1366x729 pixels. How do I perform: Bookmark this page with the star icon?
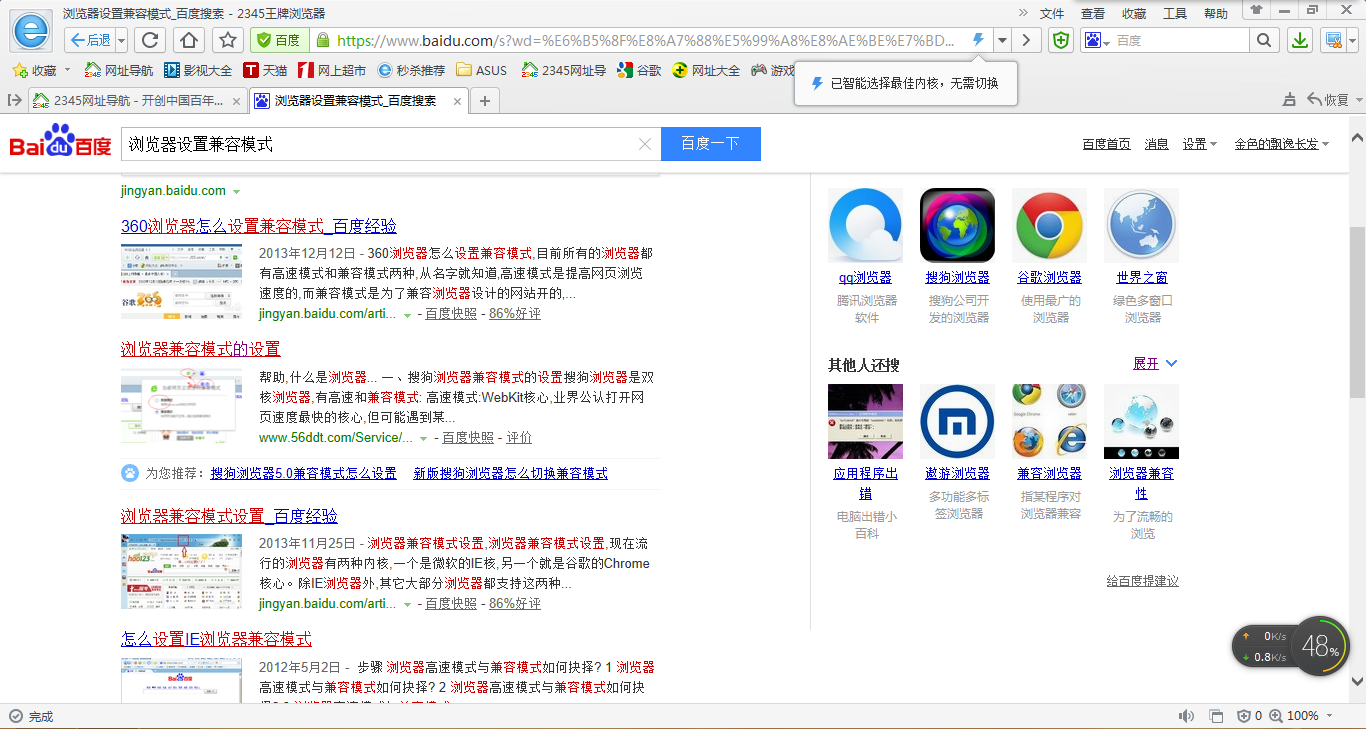click(229, 40)
